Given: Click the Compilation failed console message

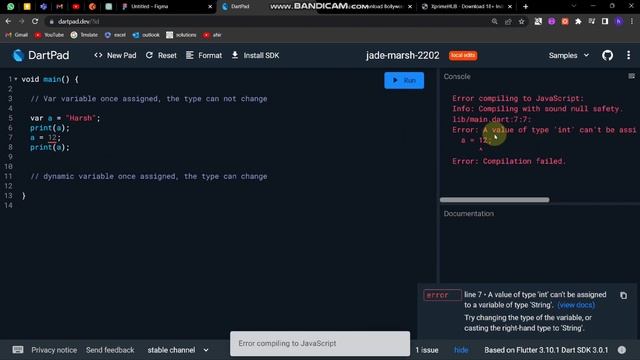Looking at the screenshot, I should click(x=509, y=161).
